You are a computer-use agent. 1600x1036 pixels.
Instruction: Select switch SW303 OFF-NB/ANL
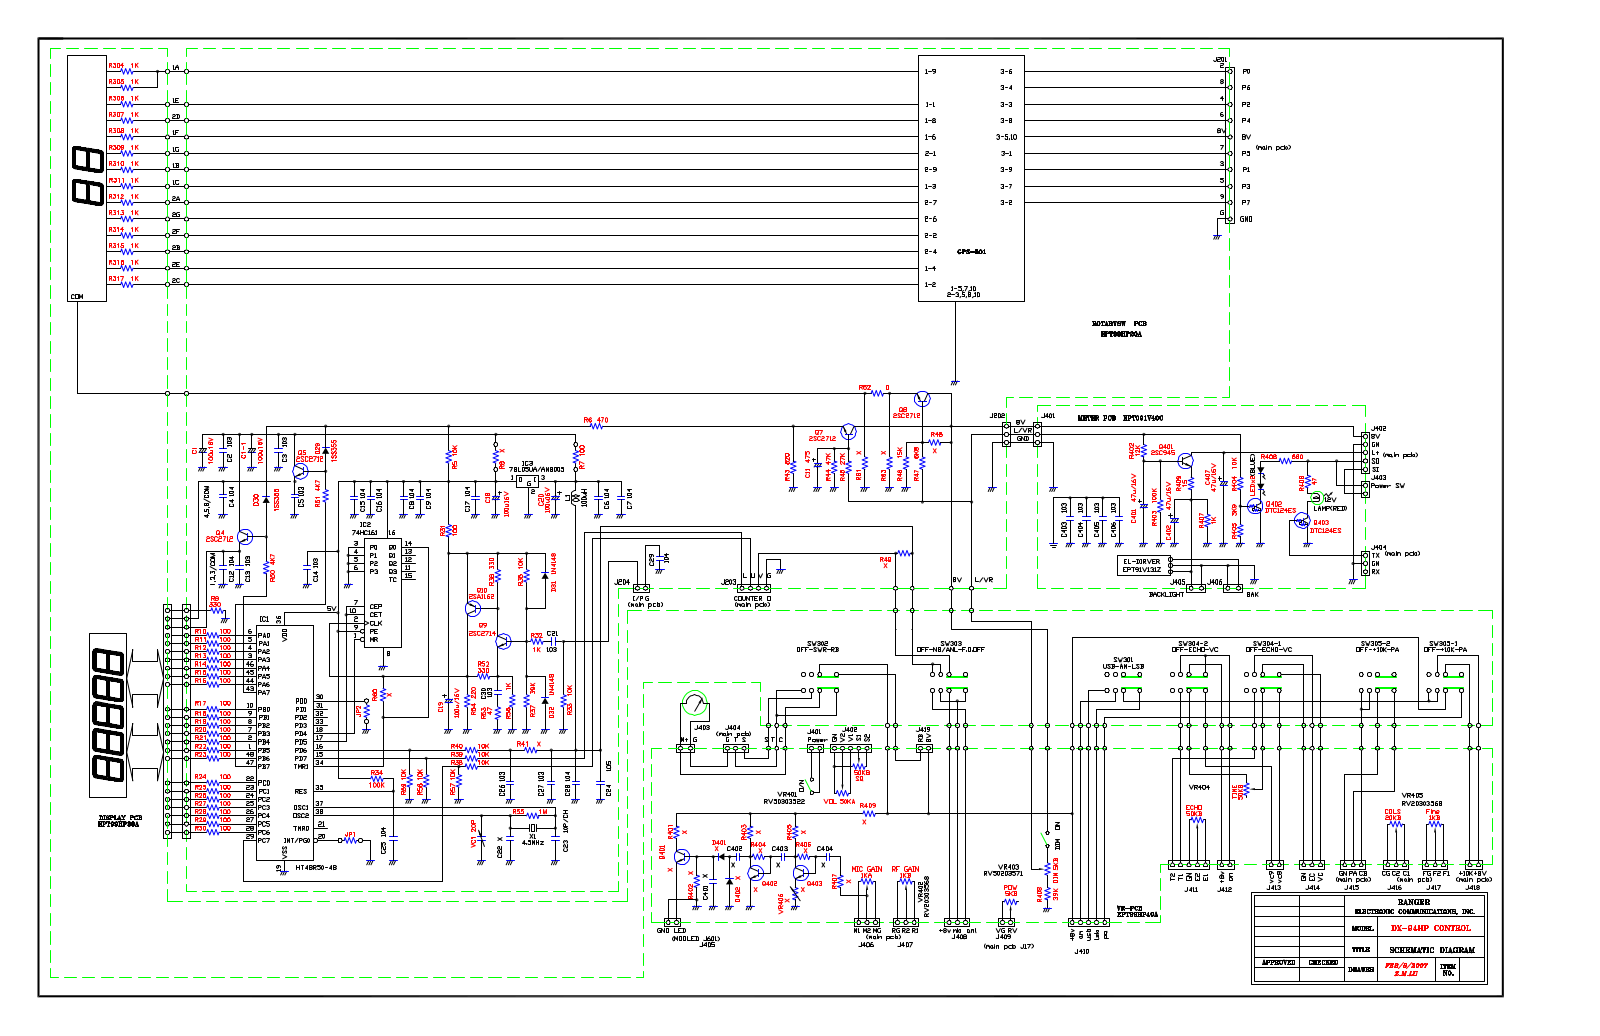(950, 682)
